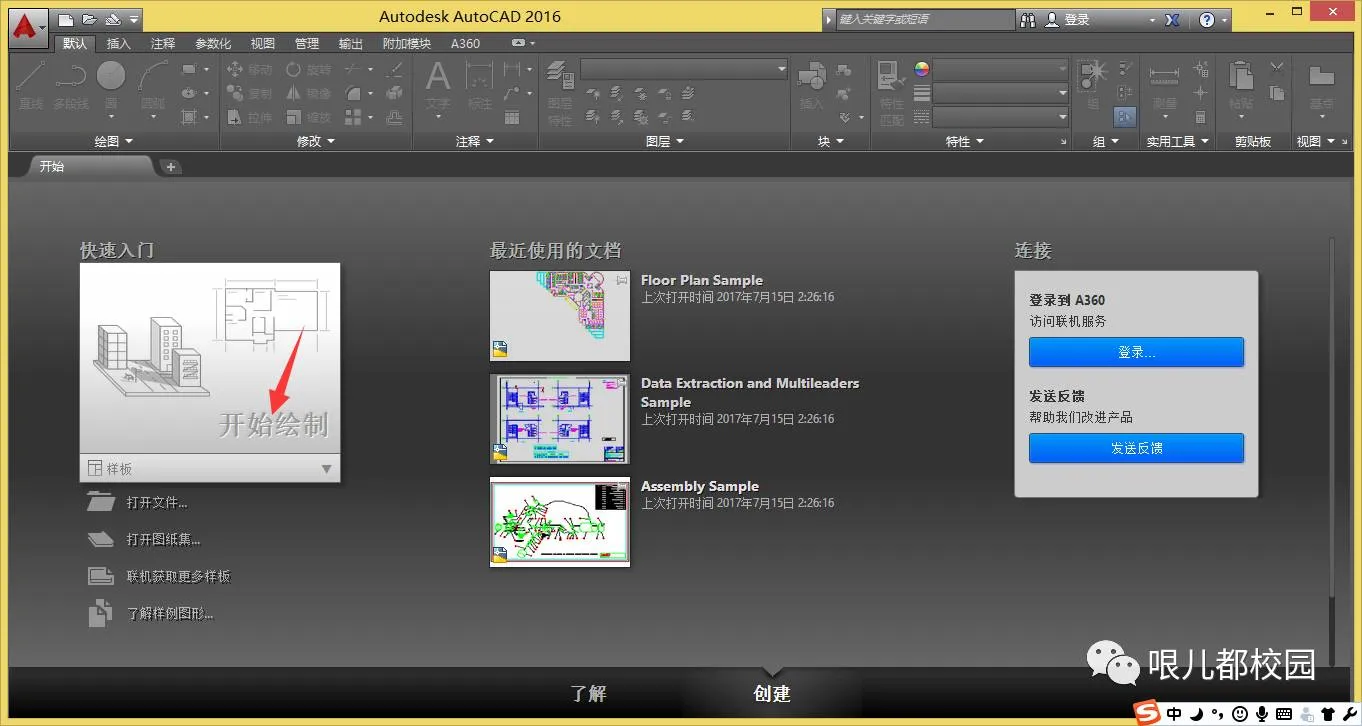Click the binoculars search icon
This screenshot has width=1362, height=726.
pos(1028,19)
